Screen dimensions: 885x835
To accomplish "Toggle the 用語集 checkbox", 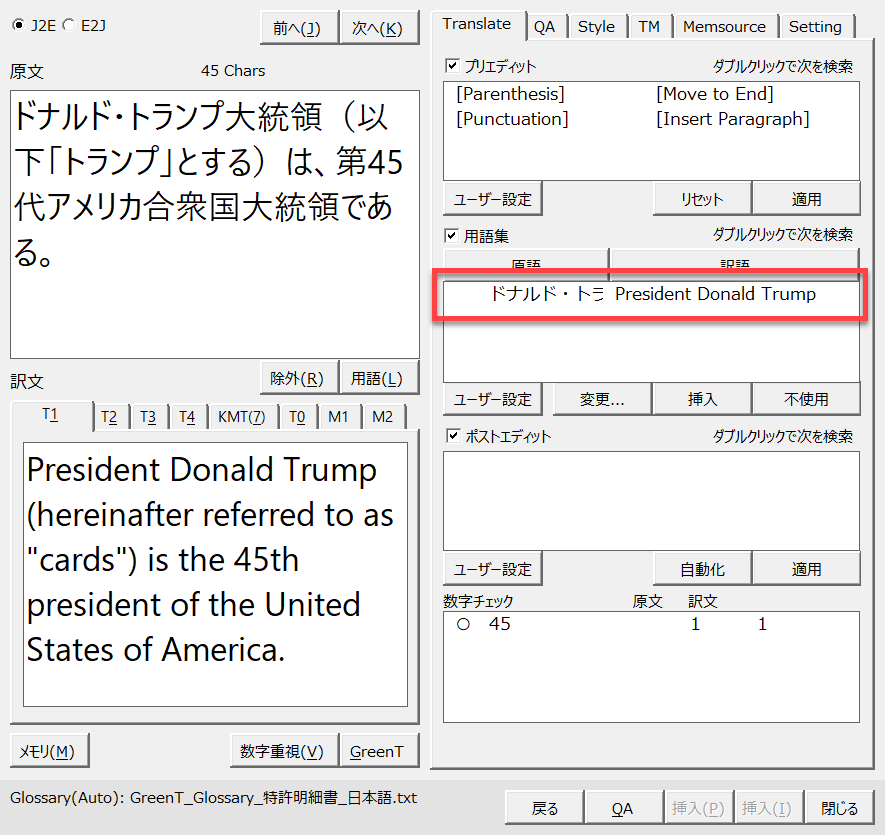I will point(452,235).
